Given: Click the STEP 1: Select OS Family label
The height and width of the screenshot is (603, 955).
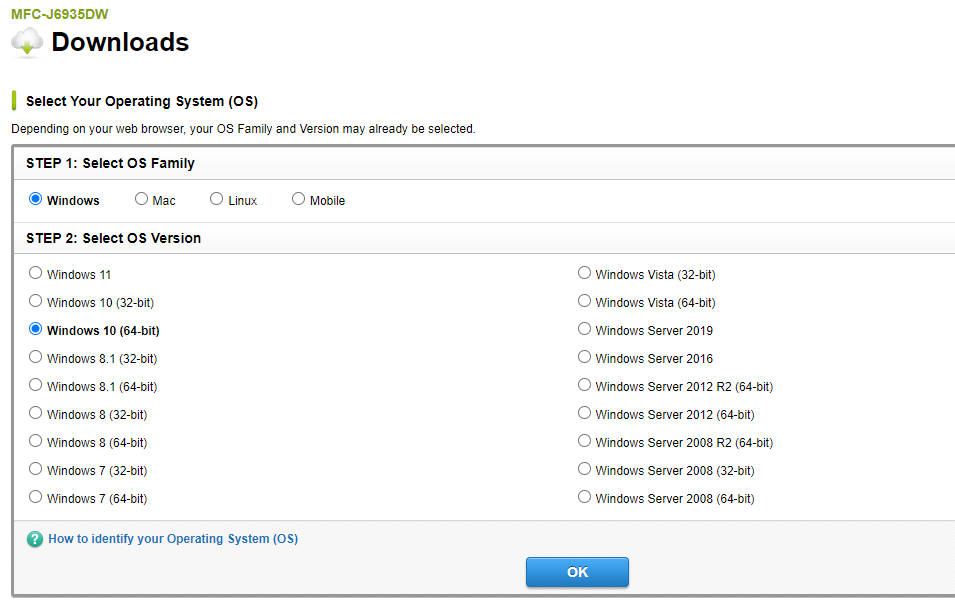Looking at the screenshot, I should tap(110, 163).
